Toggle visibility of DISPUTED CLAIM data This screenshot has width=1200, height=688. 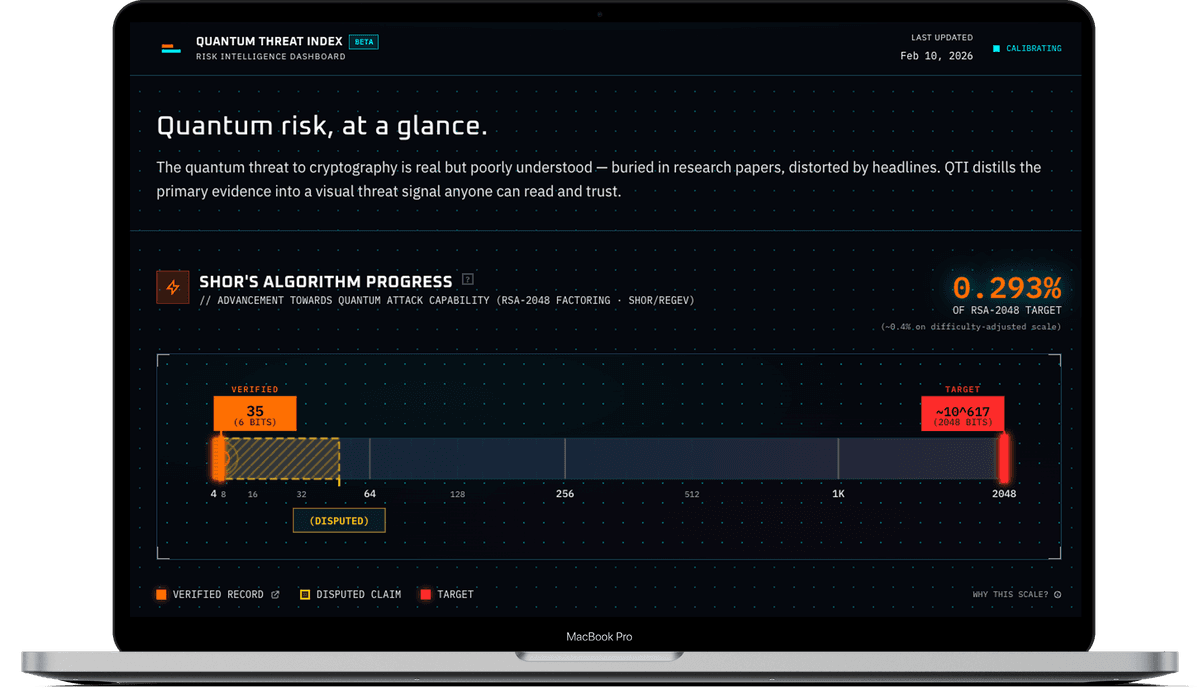359,593
